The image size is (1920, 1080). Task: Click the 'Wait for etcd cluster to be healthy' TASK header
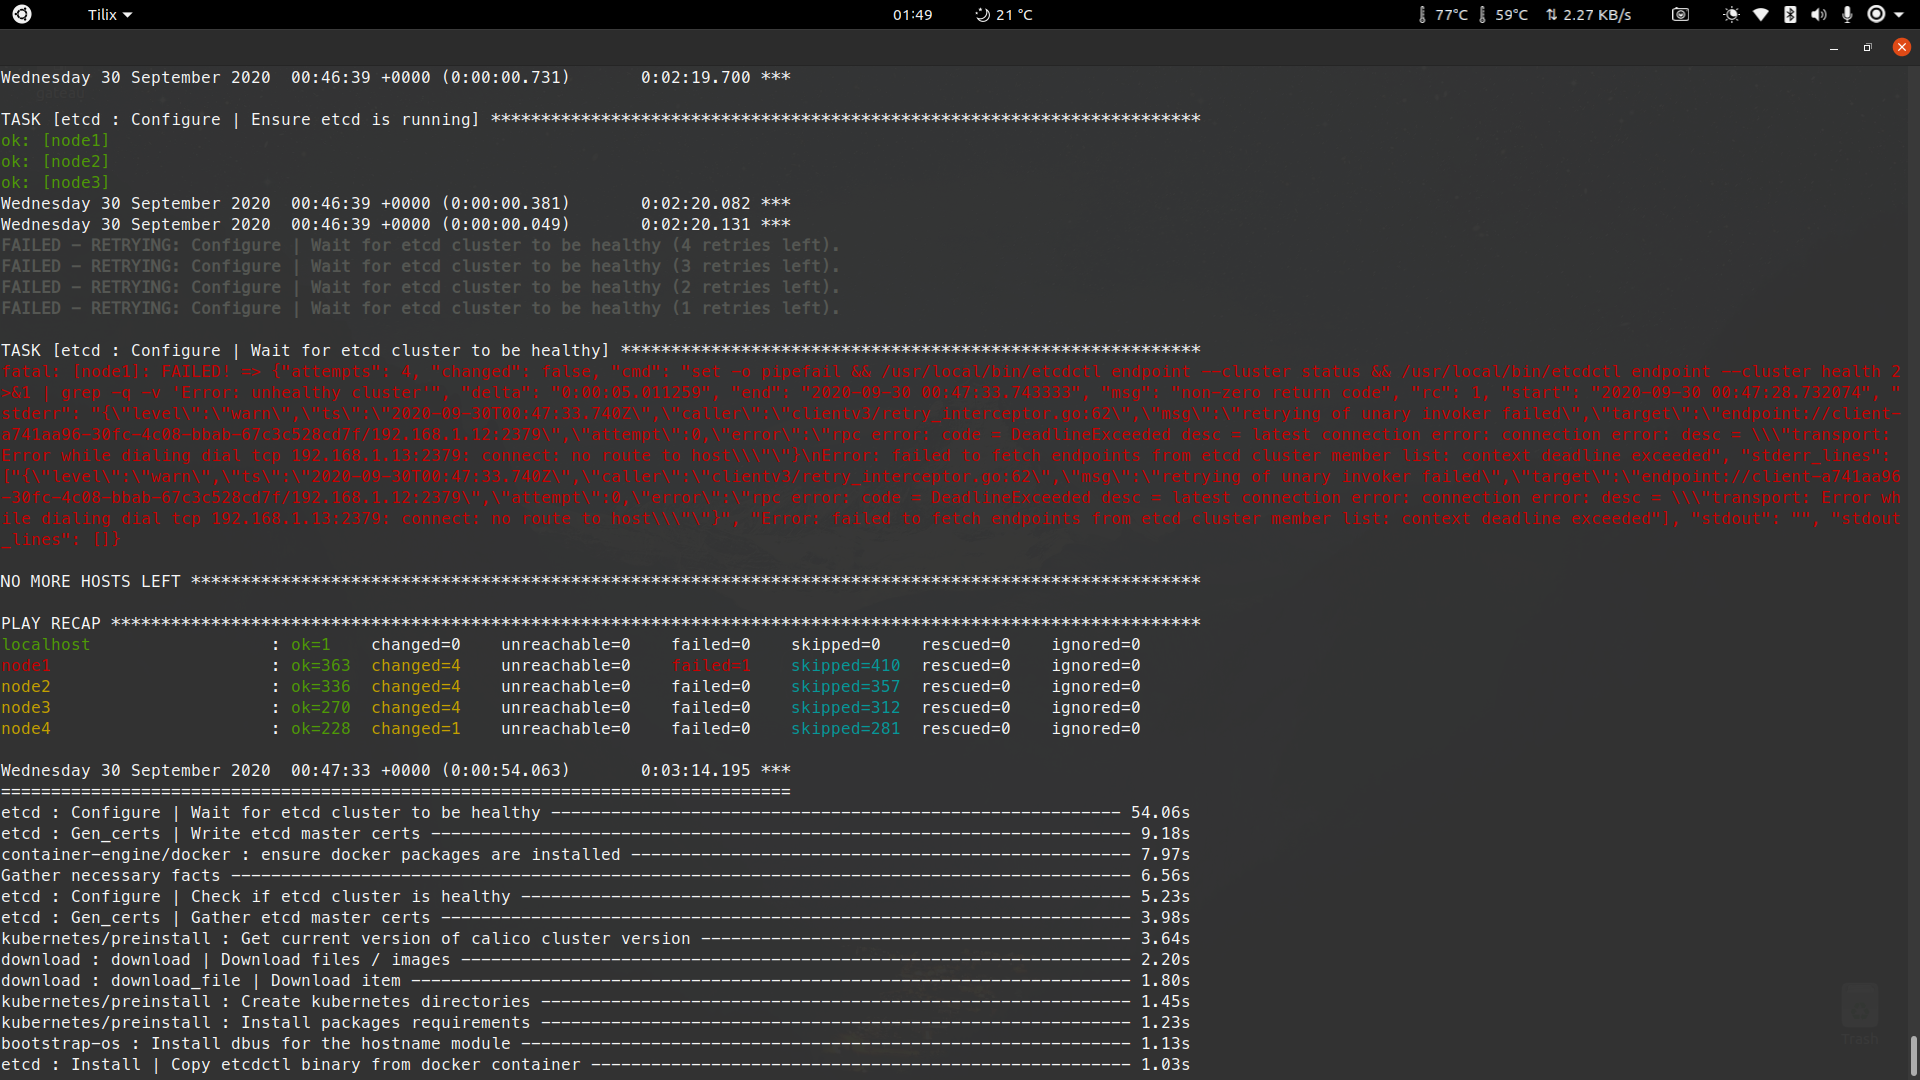[600, 350]
